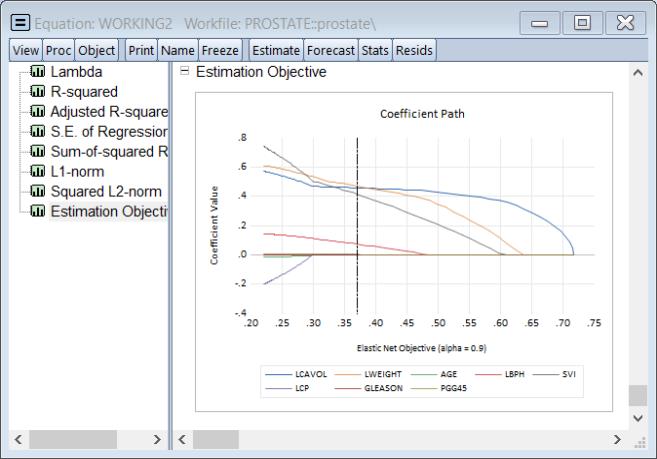Click the Estimation Objective graph icon
Image resolution: width=657 pixels, height=459 pixels.
point(38,212)
